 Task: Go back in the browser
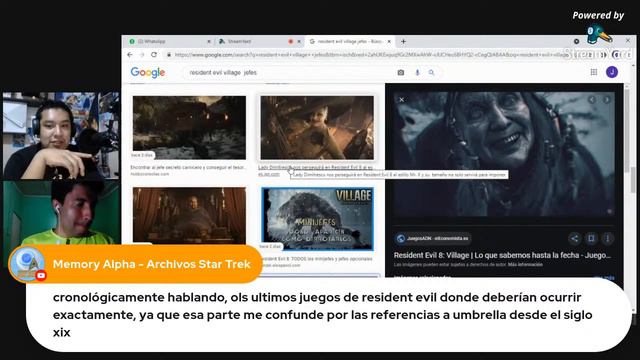coord(130,55)
